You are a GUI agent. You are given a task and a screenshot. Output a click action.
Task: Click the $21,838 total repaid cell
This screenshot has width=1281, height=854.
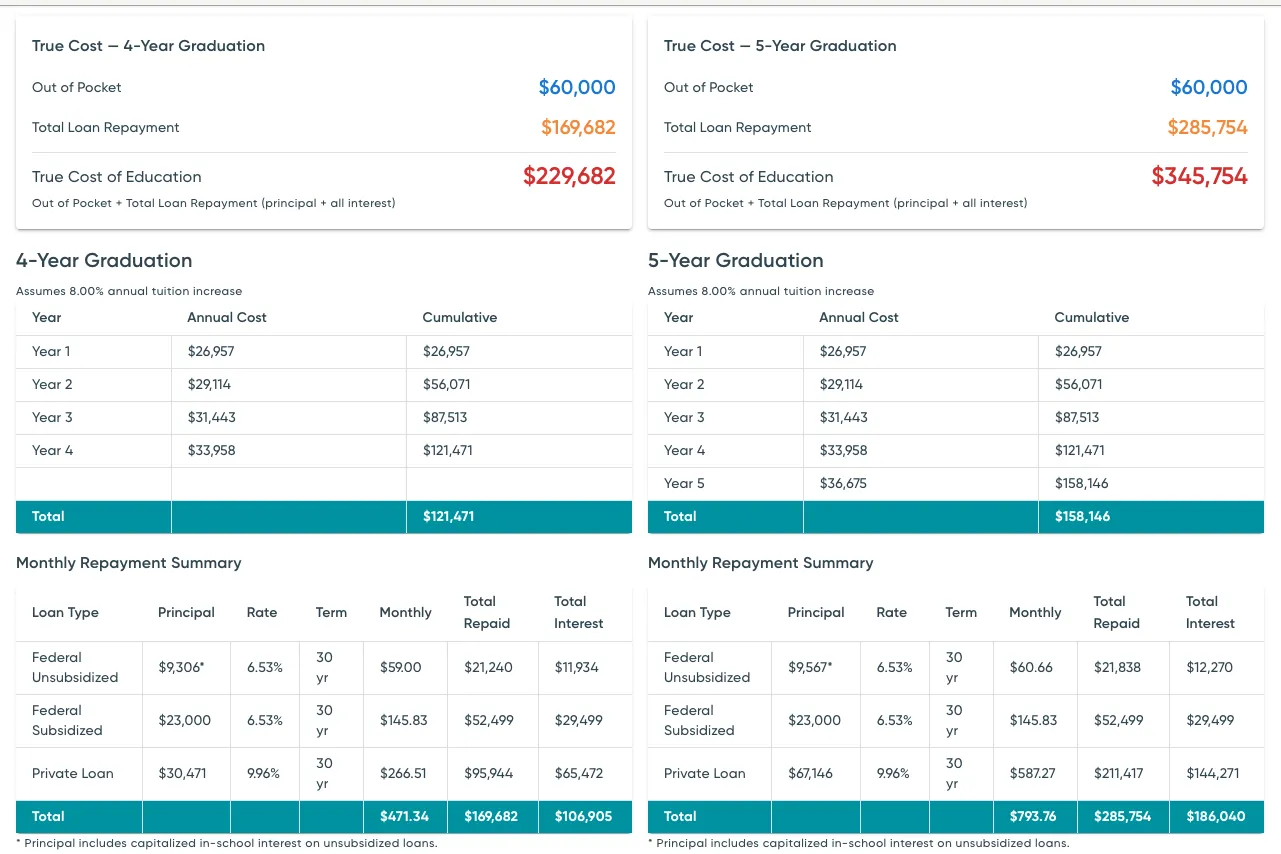(x=1117, y=668)
